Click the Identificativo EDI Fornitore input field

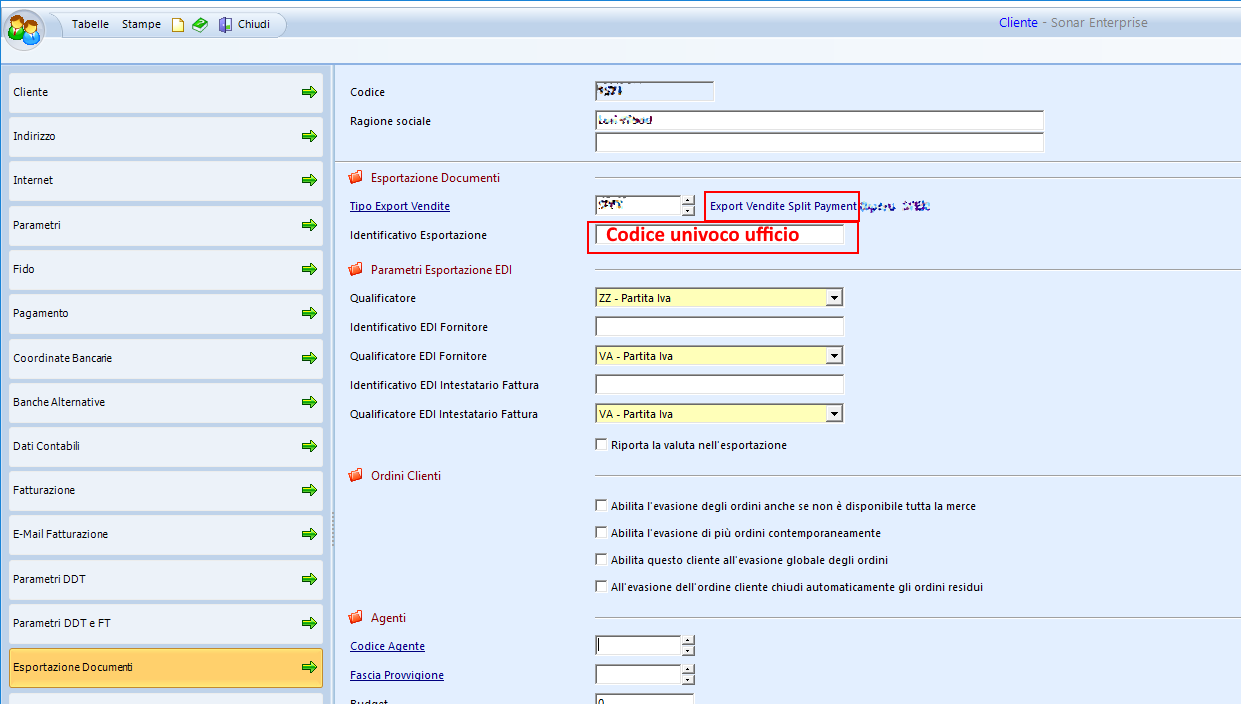point(719,327)
